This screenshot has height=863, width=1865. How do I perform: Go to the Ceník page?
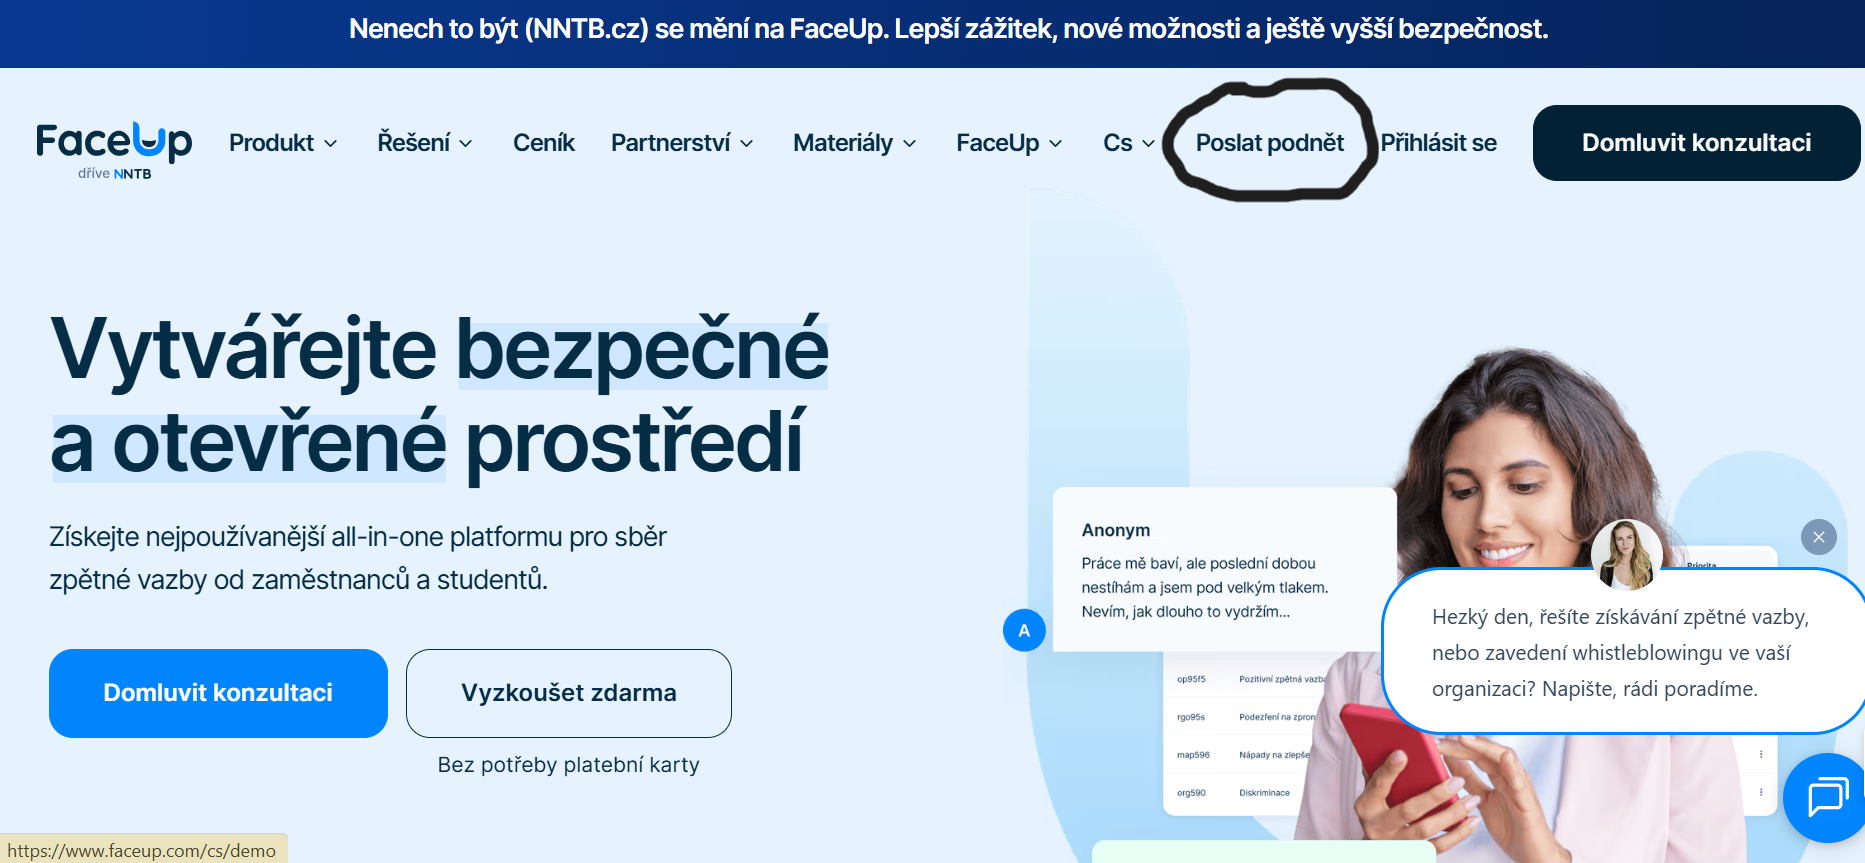(x=543, y=143)
